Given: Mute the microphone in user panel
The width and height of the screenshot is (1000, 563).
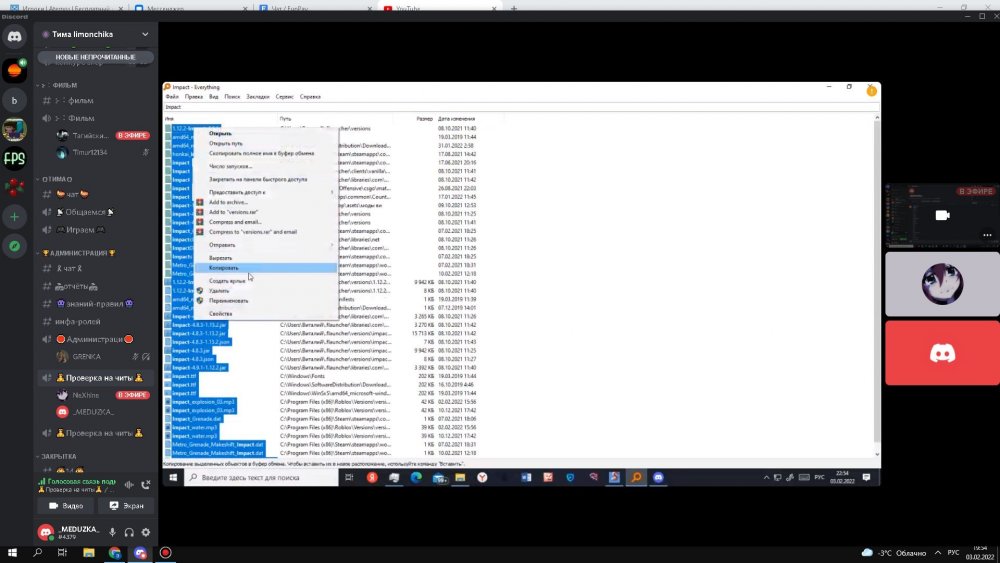Looking at the screenshot, I should click(x=112, y=532).
